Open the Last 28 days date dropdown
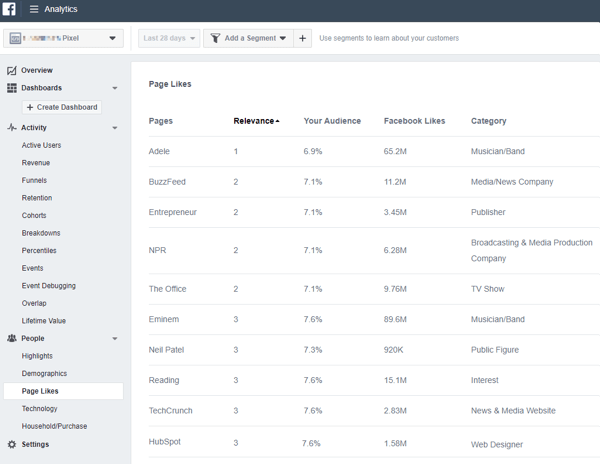This screenshot has width=600, height=464. coord(169,38)
